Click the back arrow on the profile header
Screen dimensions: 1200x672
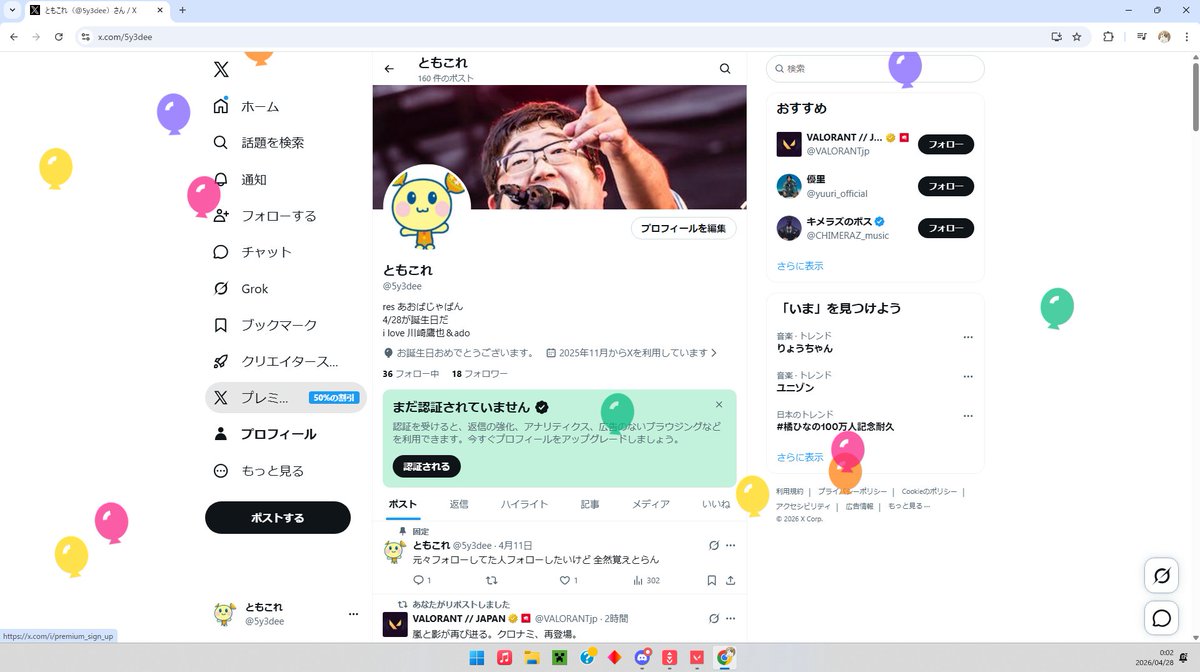click(x=389, y=69)
